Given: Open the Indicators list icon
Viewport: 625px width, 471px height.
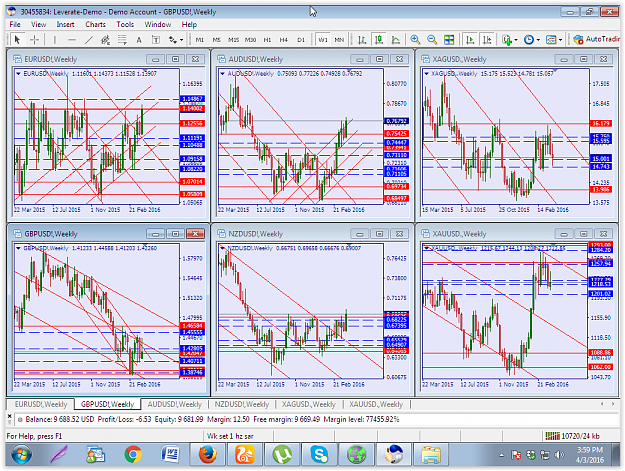Looking at the screenshot, I should click(507, 39).
